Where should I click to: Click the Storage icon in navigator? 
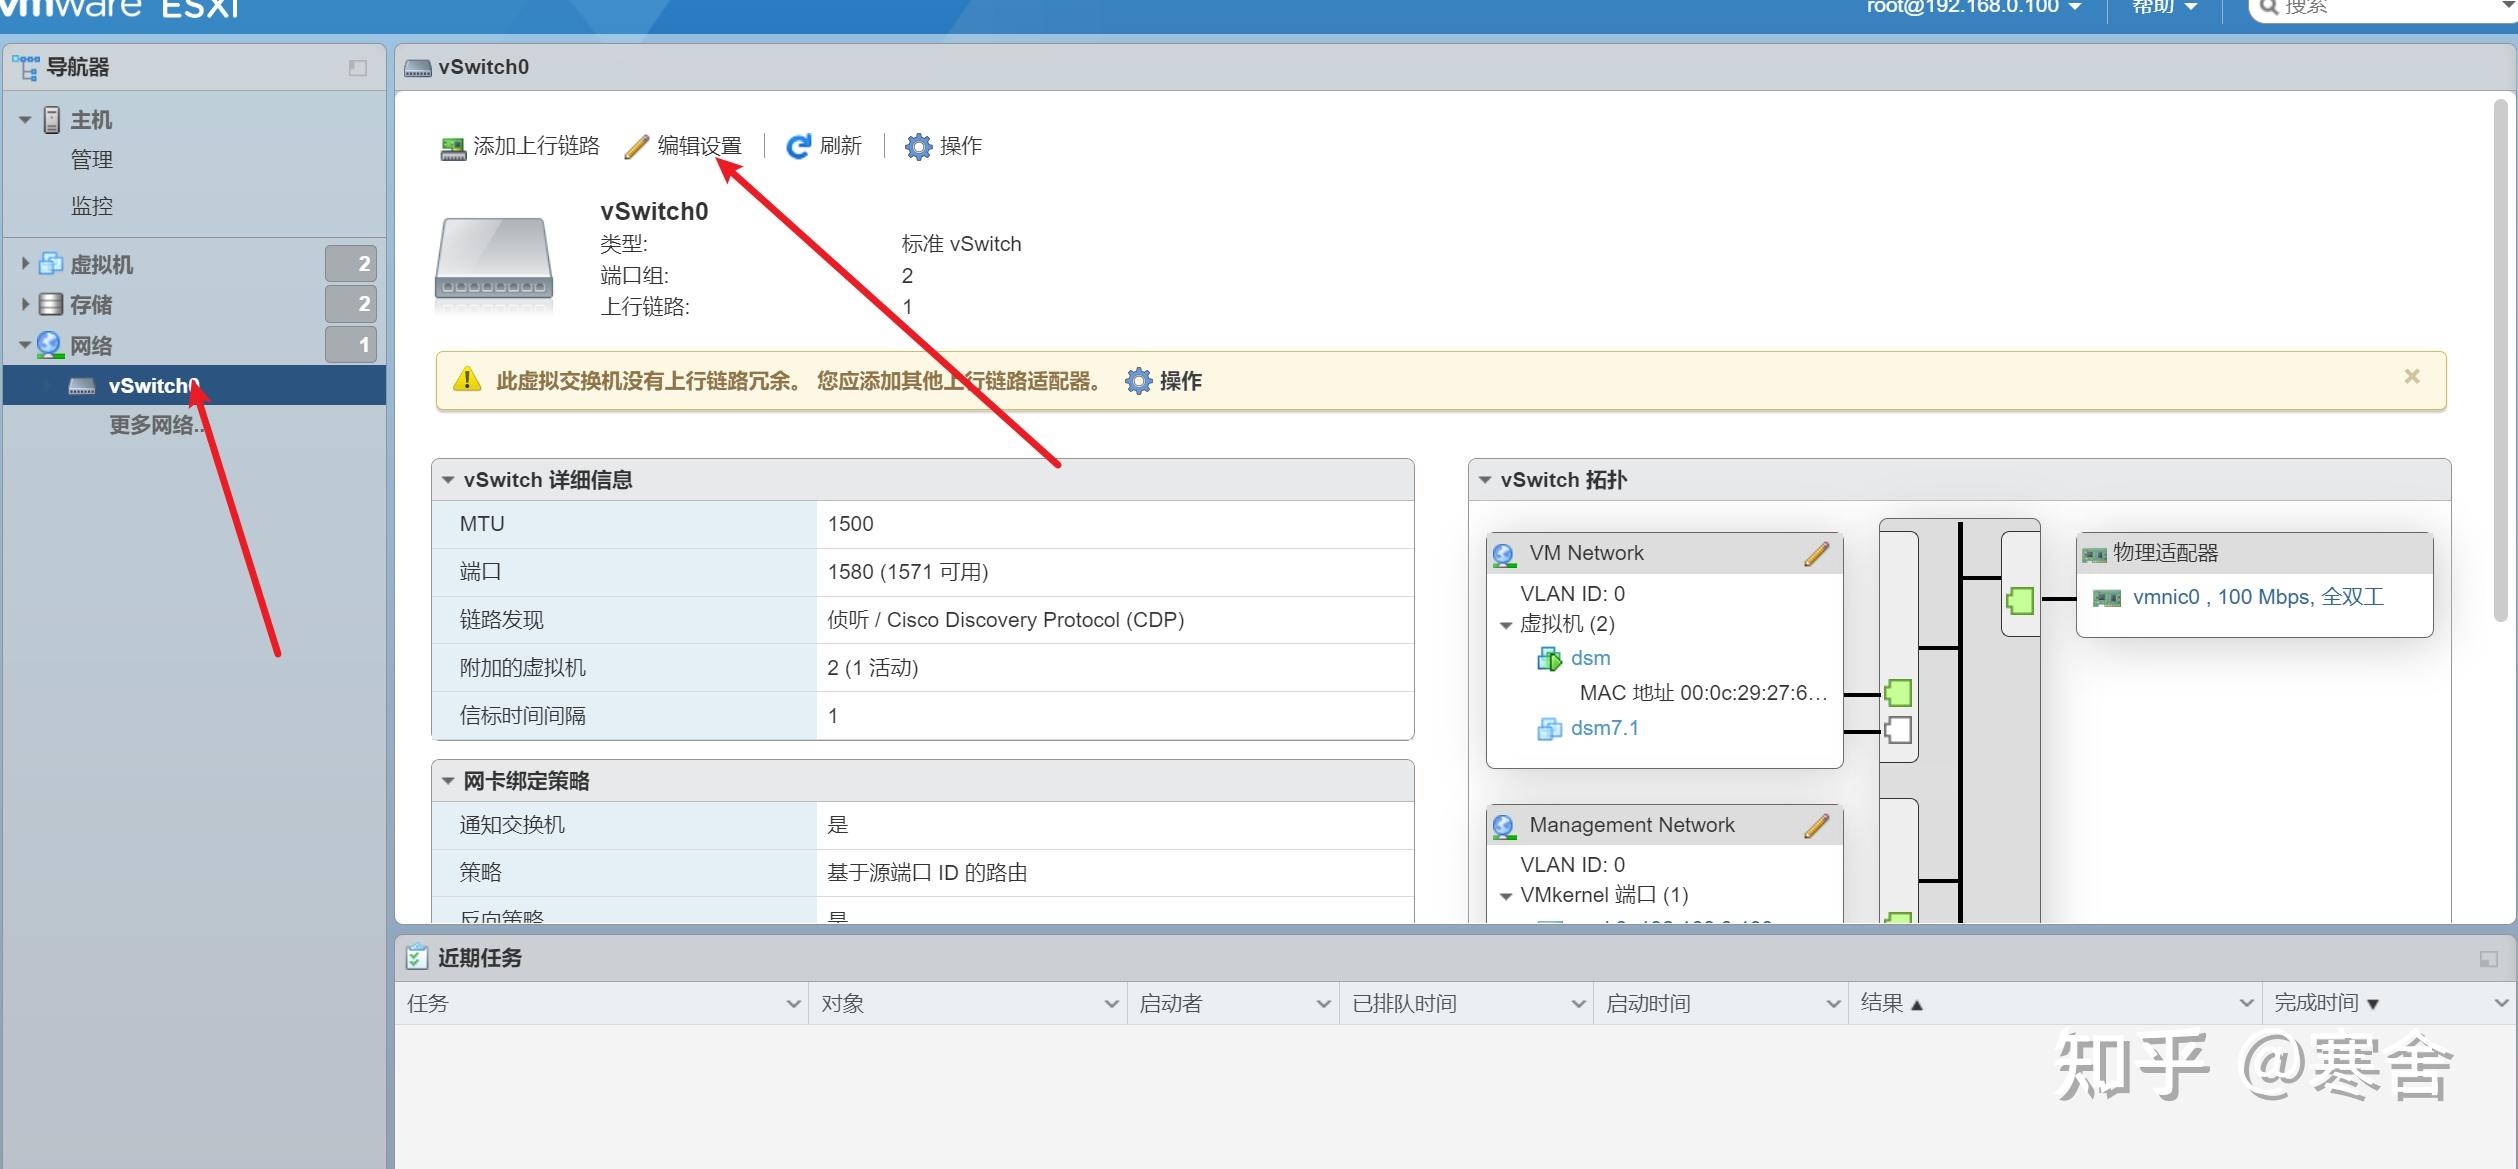[x=50, y=304]
